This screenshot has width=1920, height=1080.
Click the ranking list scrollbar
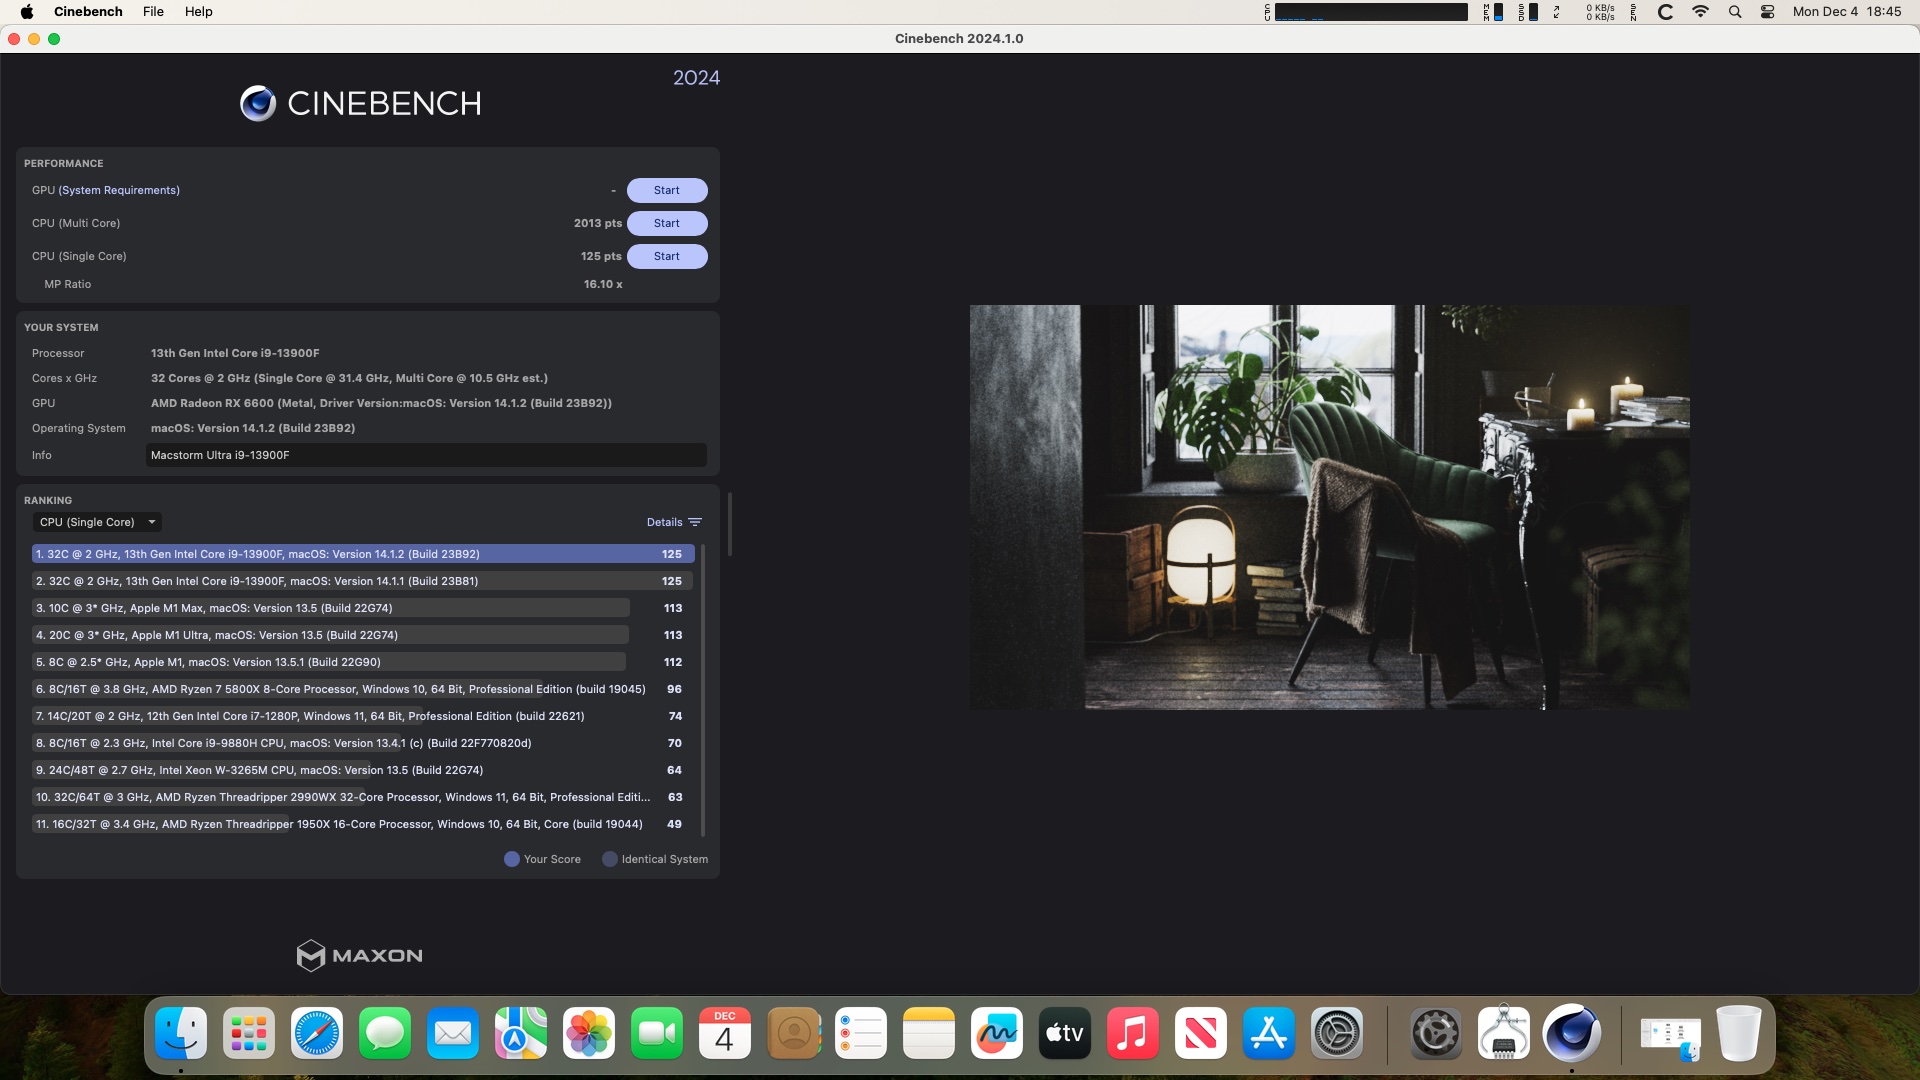click(x=703, y=690)
